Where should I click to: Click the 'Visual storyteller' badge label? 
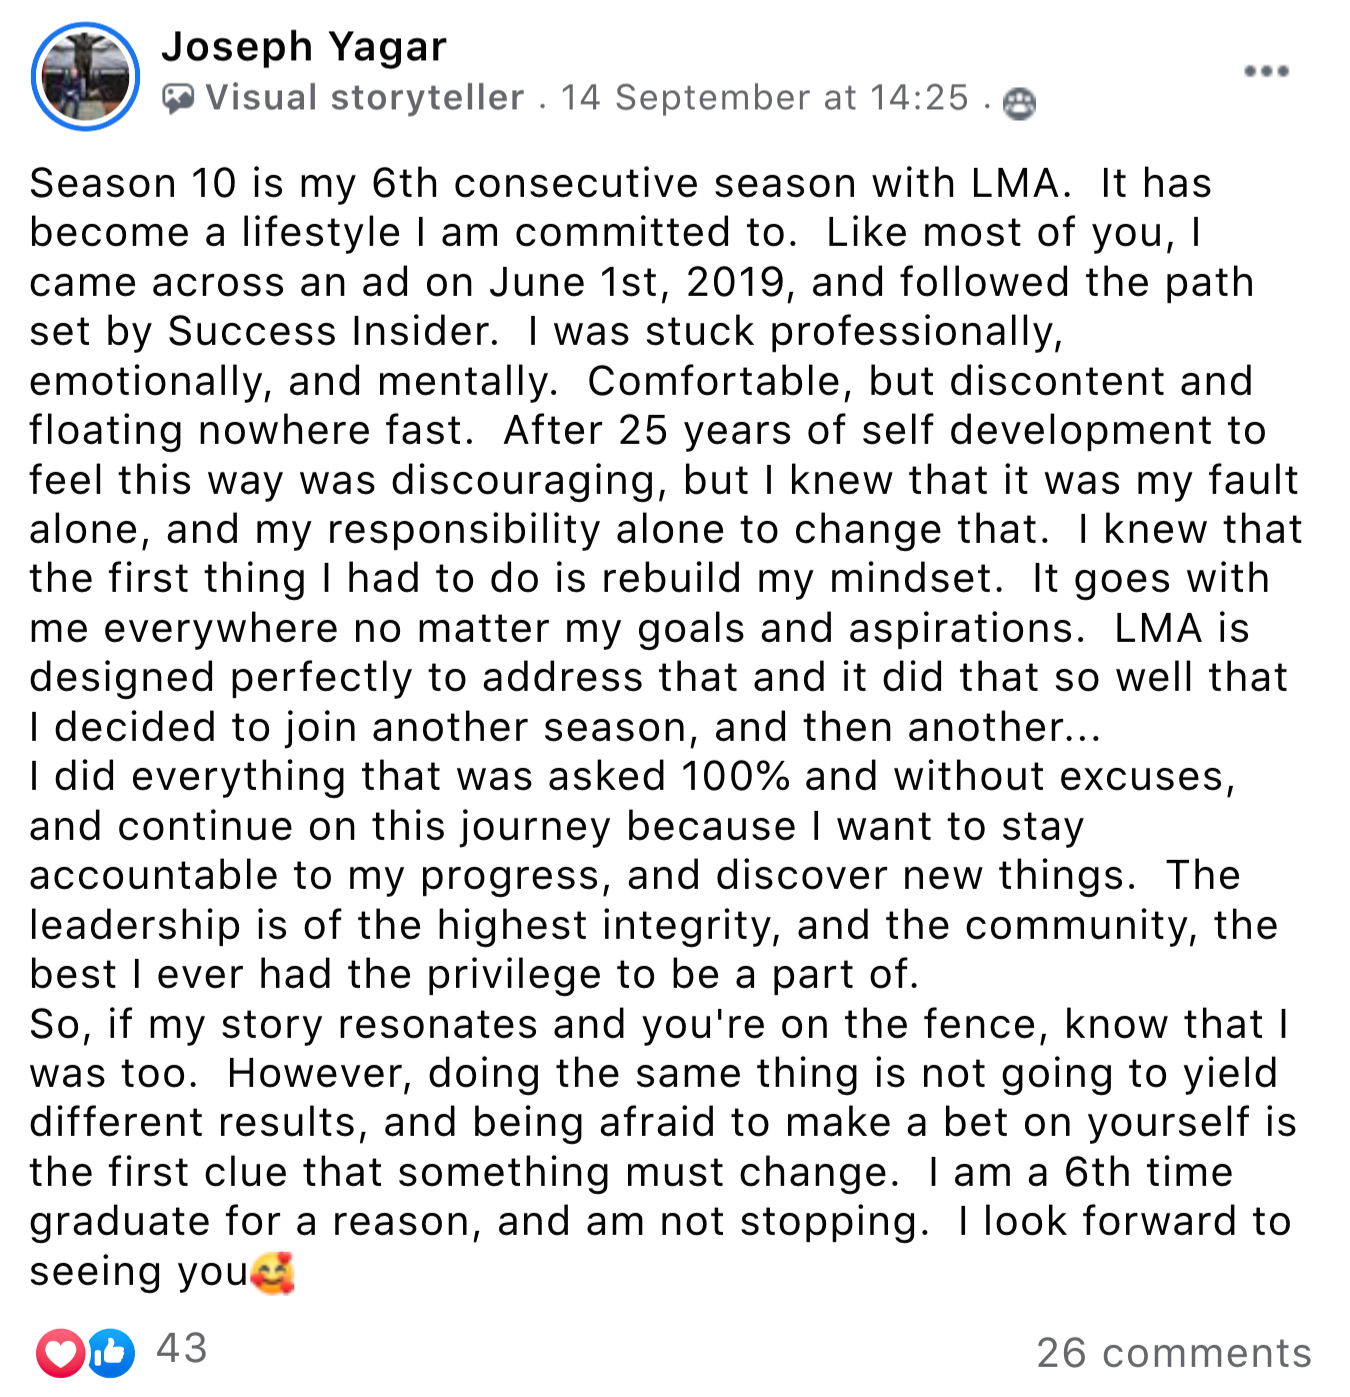(x=365, y=98)
